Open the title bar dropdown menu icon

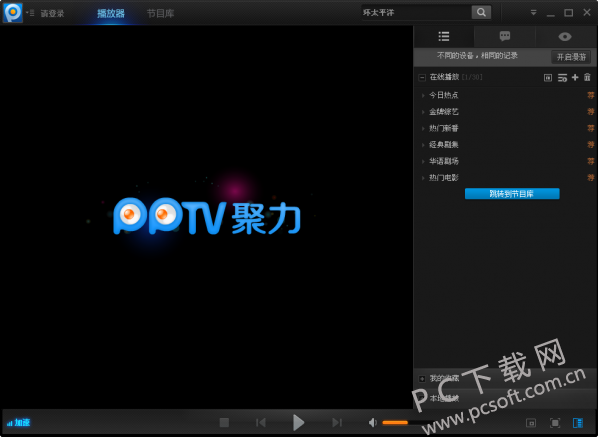click(x=533, y=13)
